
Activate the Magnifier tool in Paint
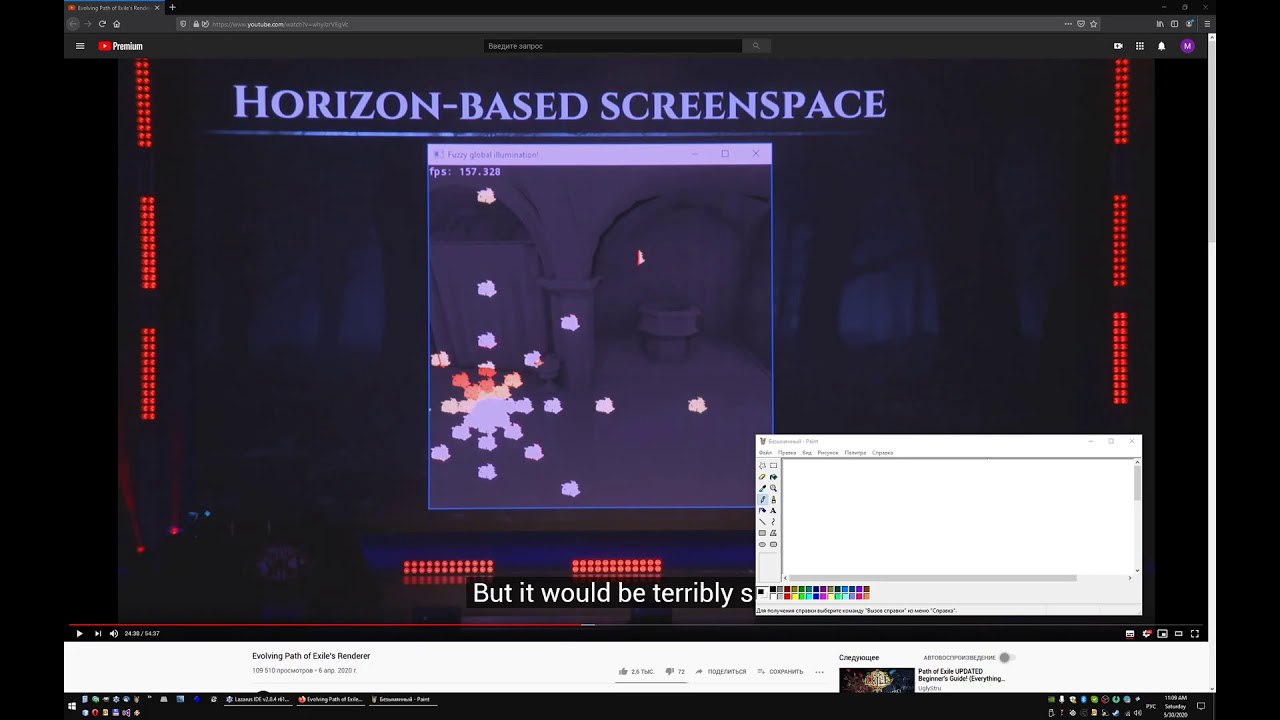point(773,488)
